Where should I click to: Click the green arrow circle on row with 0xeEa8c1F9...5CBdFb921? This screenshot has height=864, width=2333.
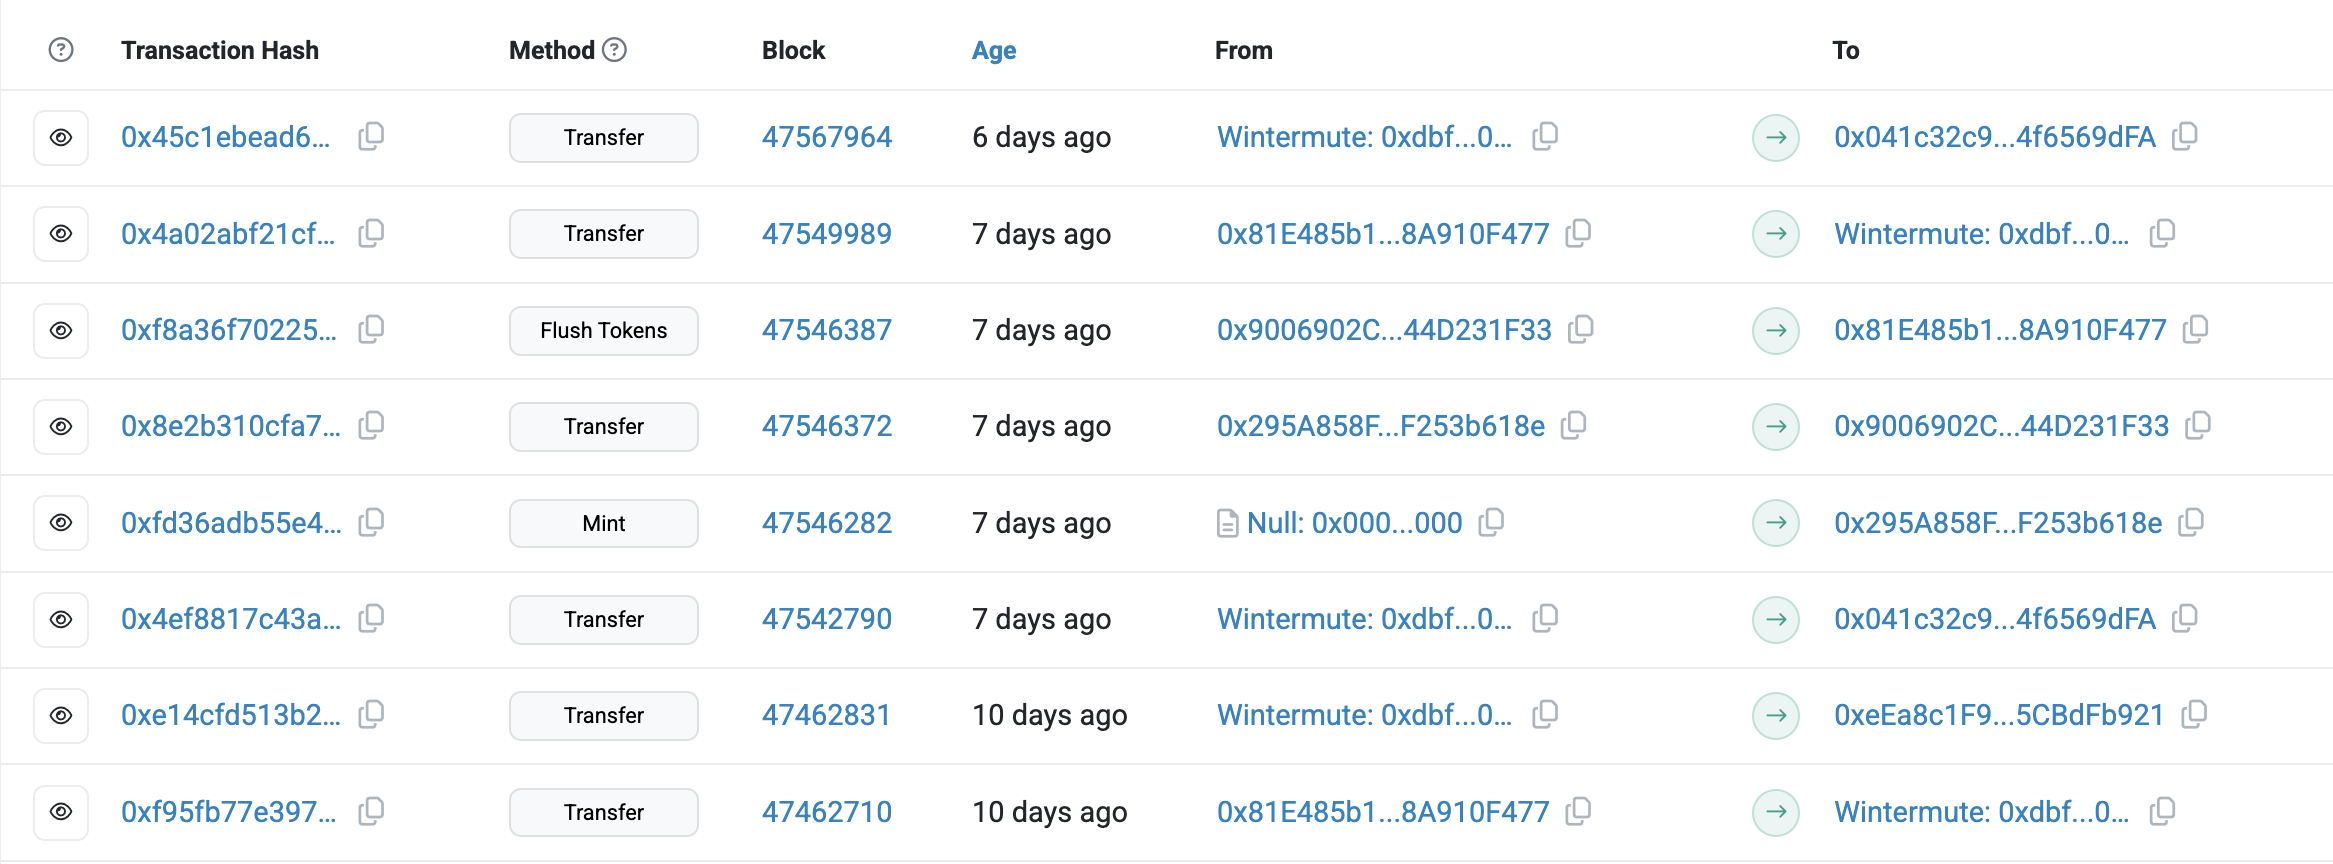(x=1776, y=715)
